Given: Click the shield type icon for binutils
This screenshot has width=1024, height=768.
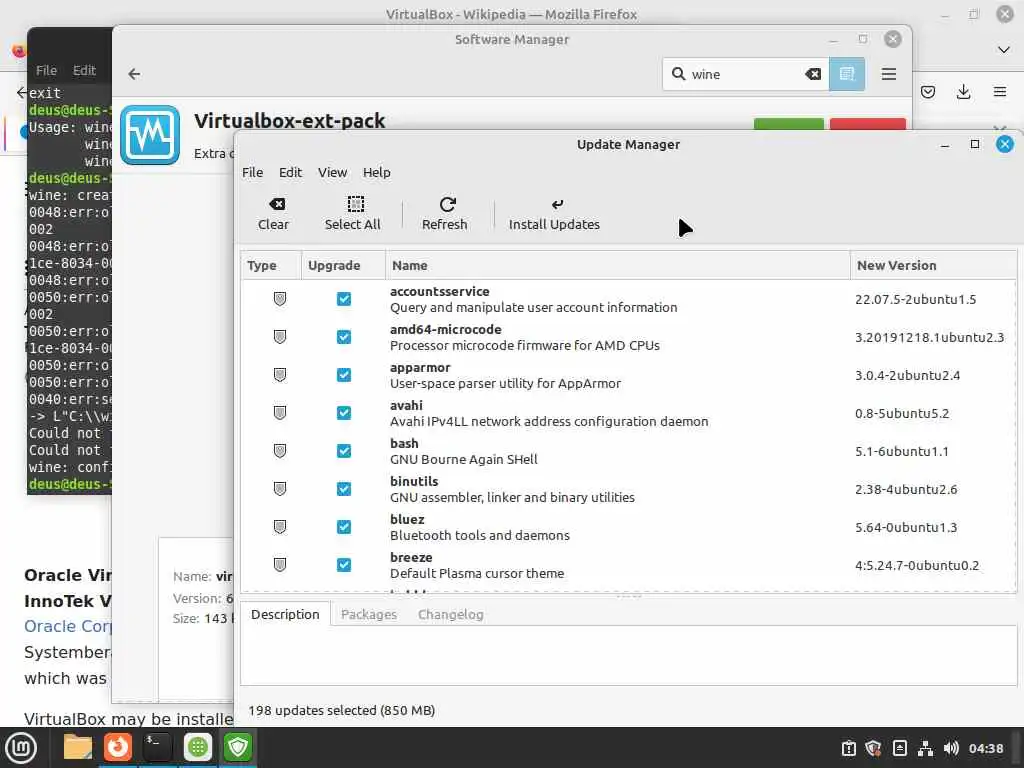Looking at the screenshot, I should pyautogui.click(x=280, y=488).
